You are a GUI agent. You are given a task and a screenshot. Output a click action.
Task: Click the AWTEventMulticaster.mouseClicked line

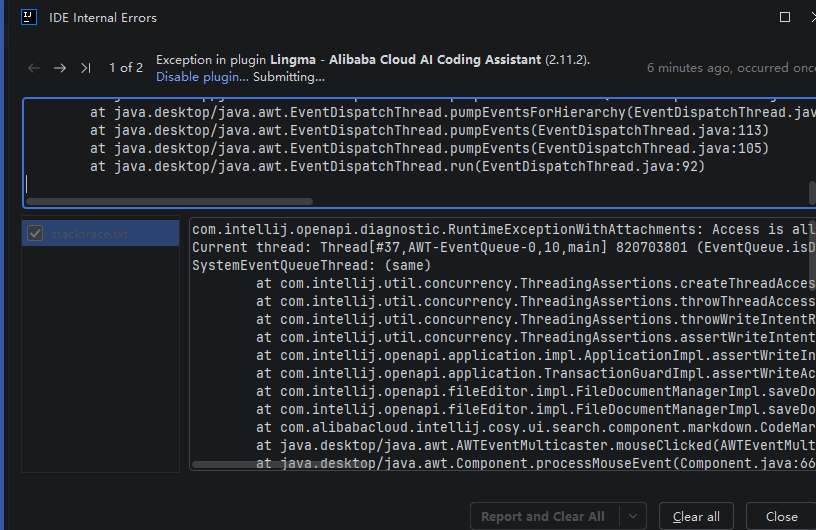coord(536,446)
